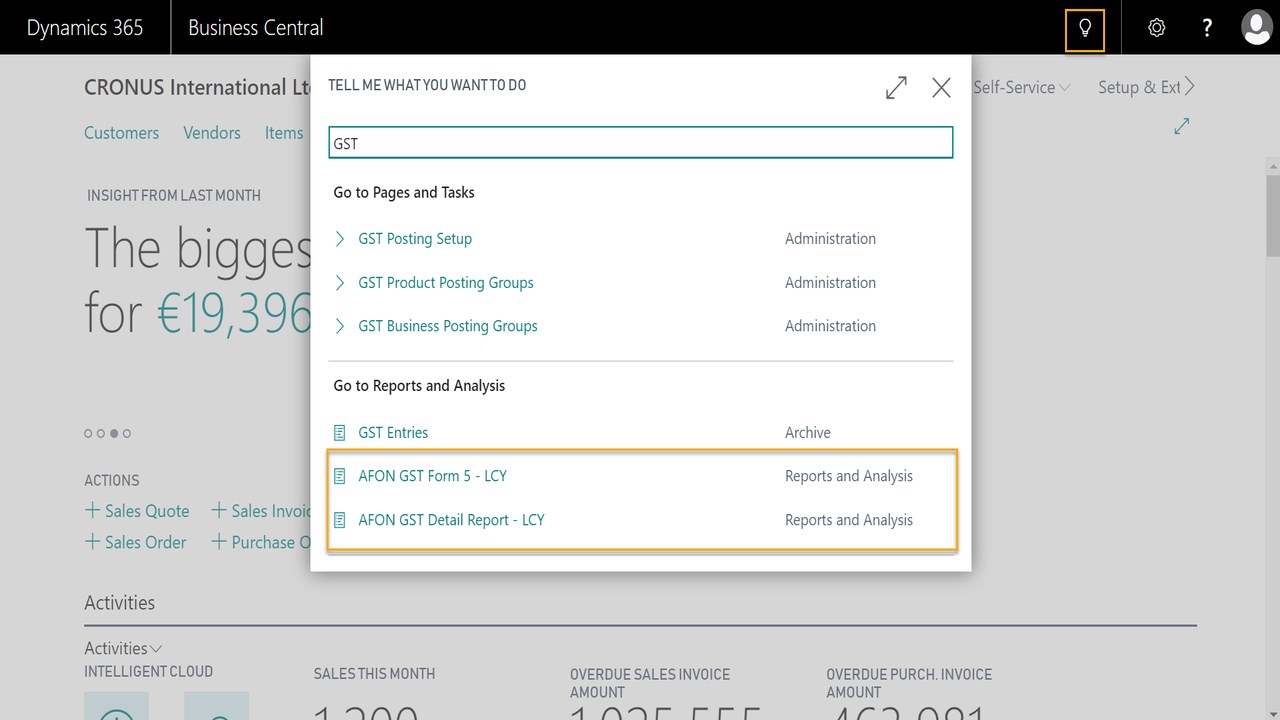1280x720 pixels.
Task: Click report icon beside AFON GST Detail Report
Action: pyautogui.click(x=340, y=520)
